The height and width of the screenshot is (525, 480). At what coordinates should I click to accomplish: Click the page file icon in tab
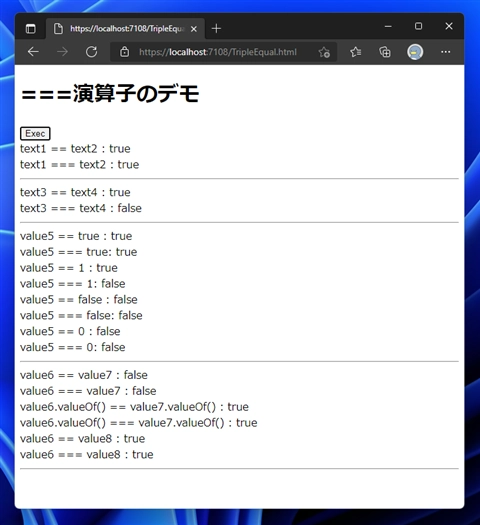point(58,29)
